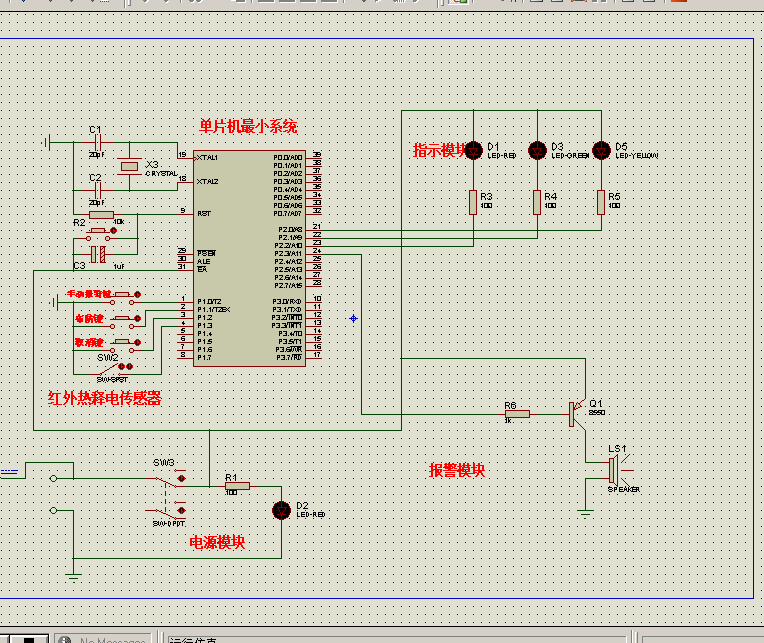Toggle the 取消键 button actuator dot

[x=138, y=342]
